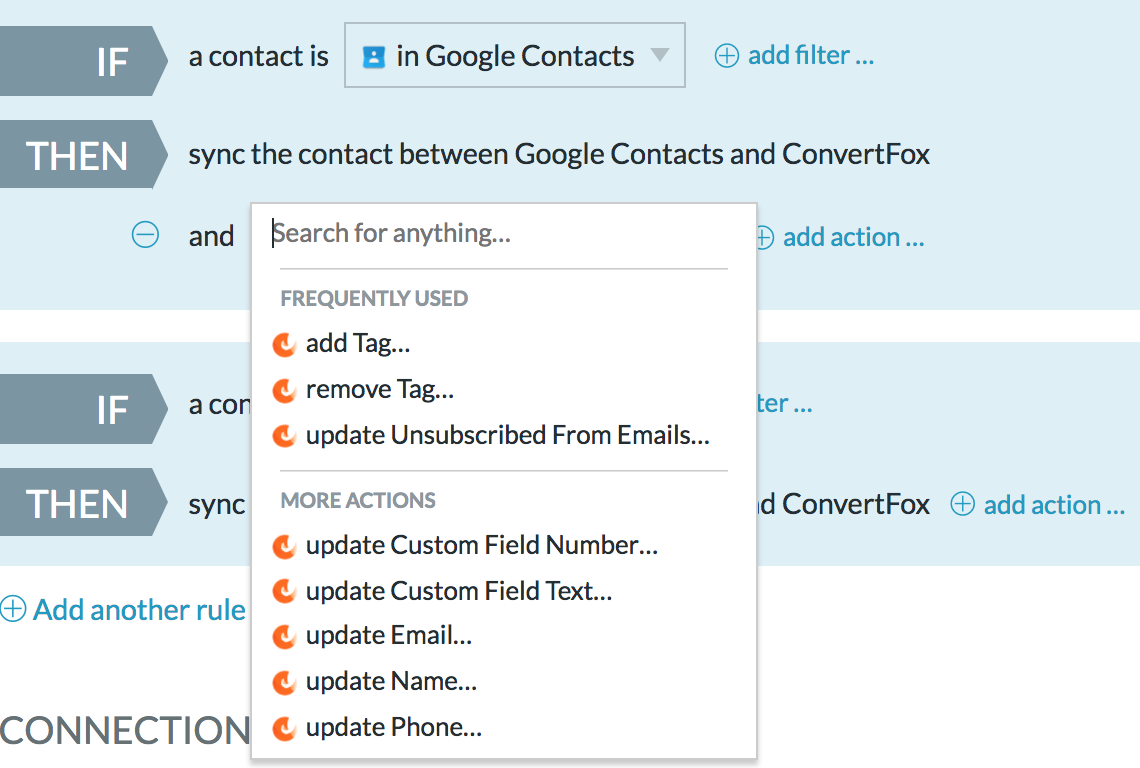
Task: Click the first rule's IF label
Action: (x=84, y=61)
